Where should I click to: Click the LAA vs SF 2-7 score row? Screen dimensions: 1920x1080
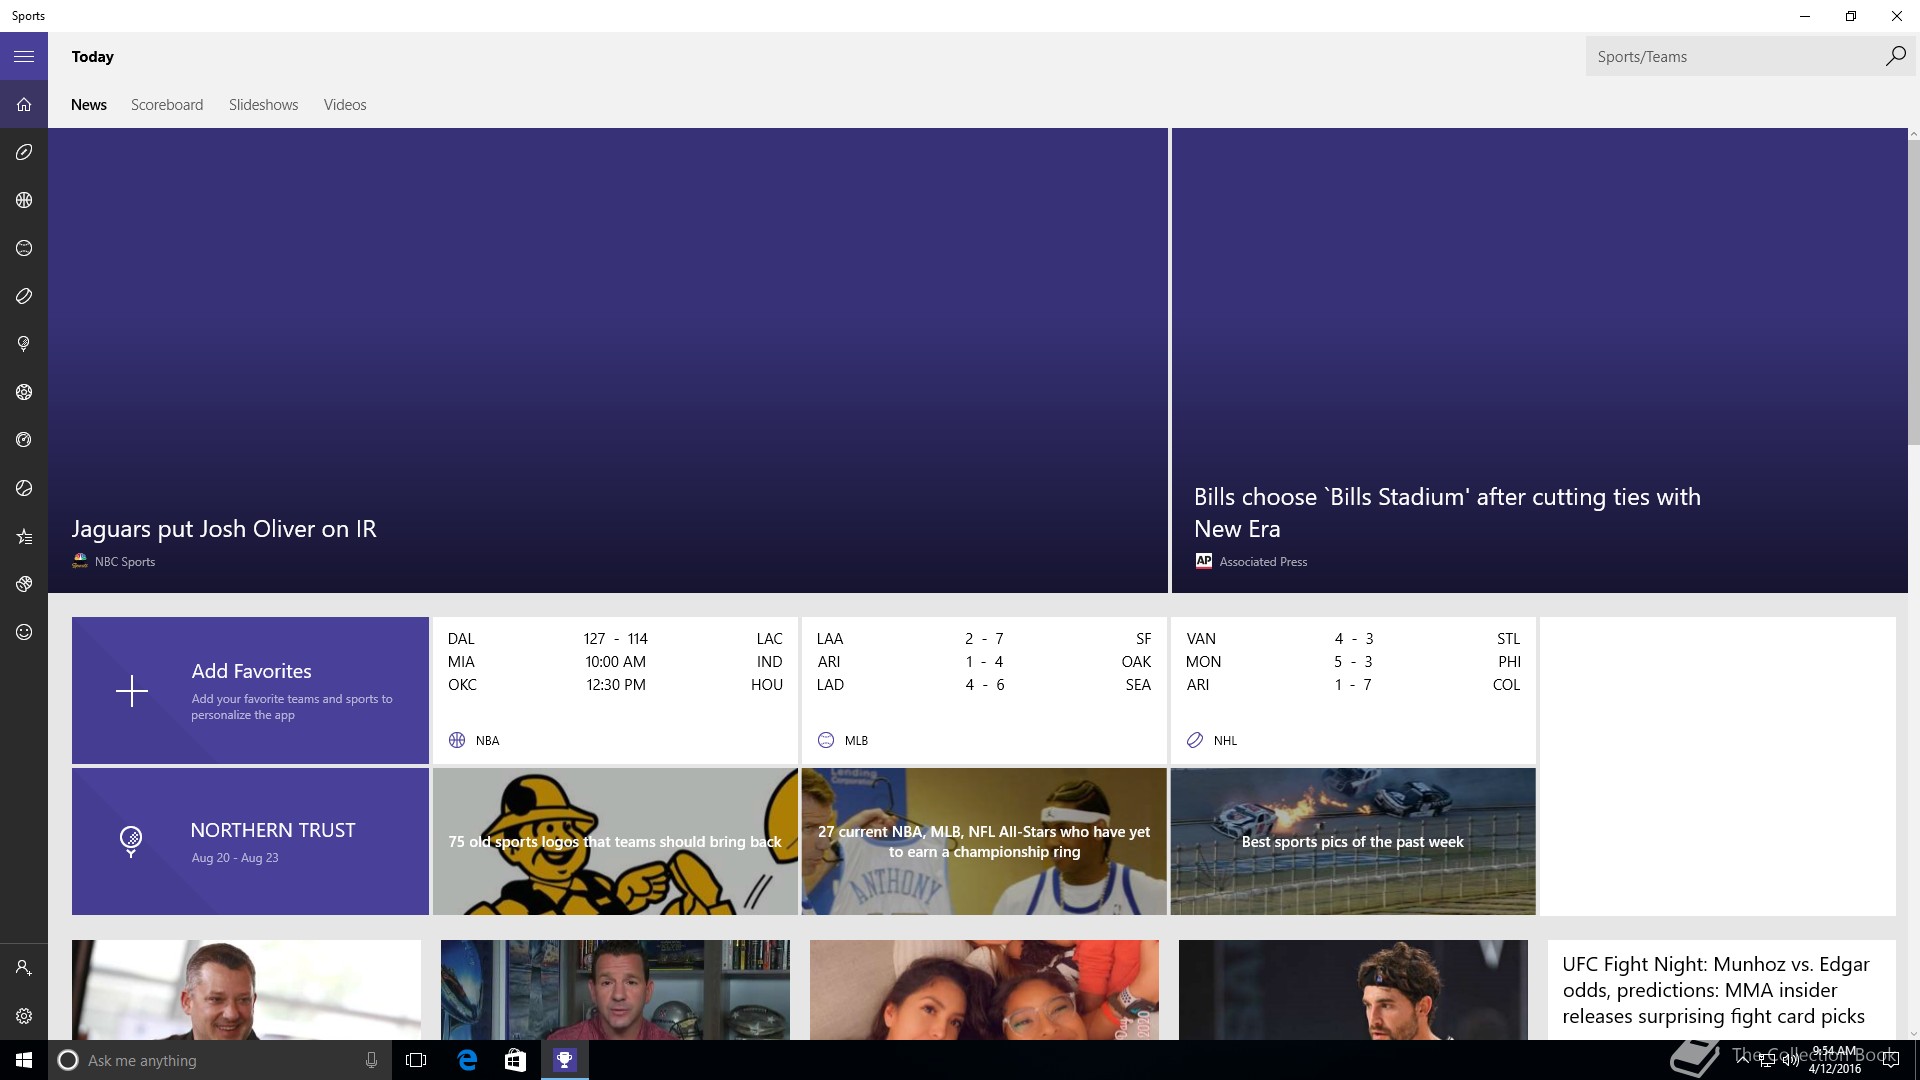coord(984,639)
